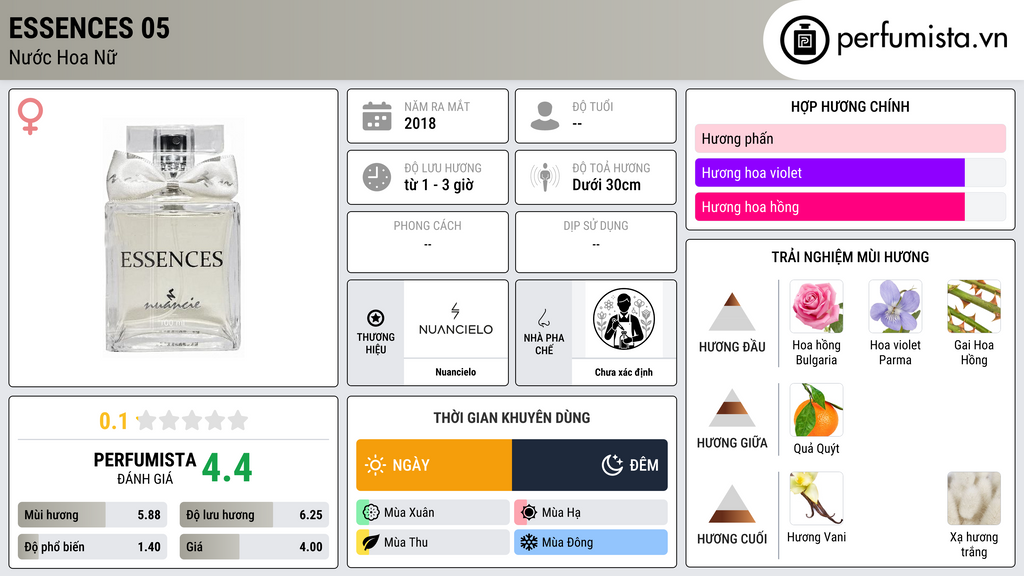Open the Gai Hoa Hồng note image

pyautogui.click(x=974, y=307)
